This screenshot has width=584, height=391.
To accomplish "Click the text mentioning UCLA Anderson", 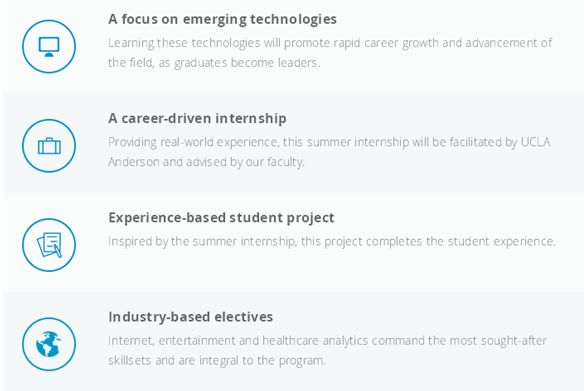I will pyautogui.click(x=329, y=152).
